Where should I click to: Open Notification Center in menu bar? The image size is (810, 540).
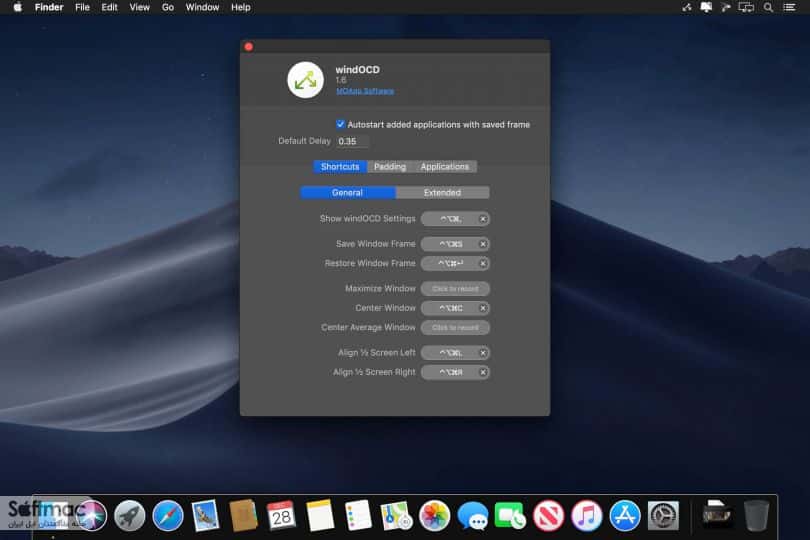[789, 7]
